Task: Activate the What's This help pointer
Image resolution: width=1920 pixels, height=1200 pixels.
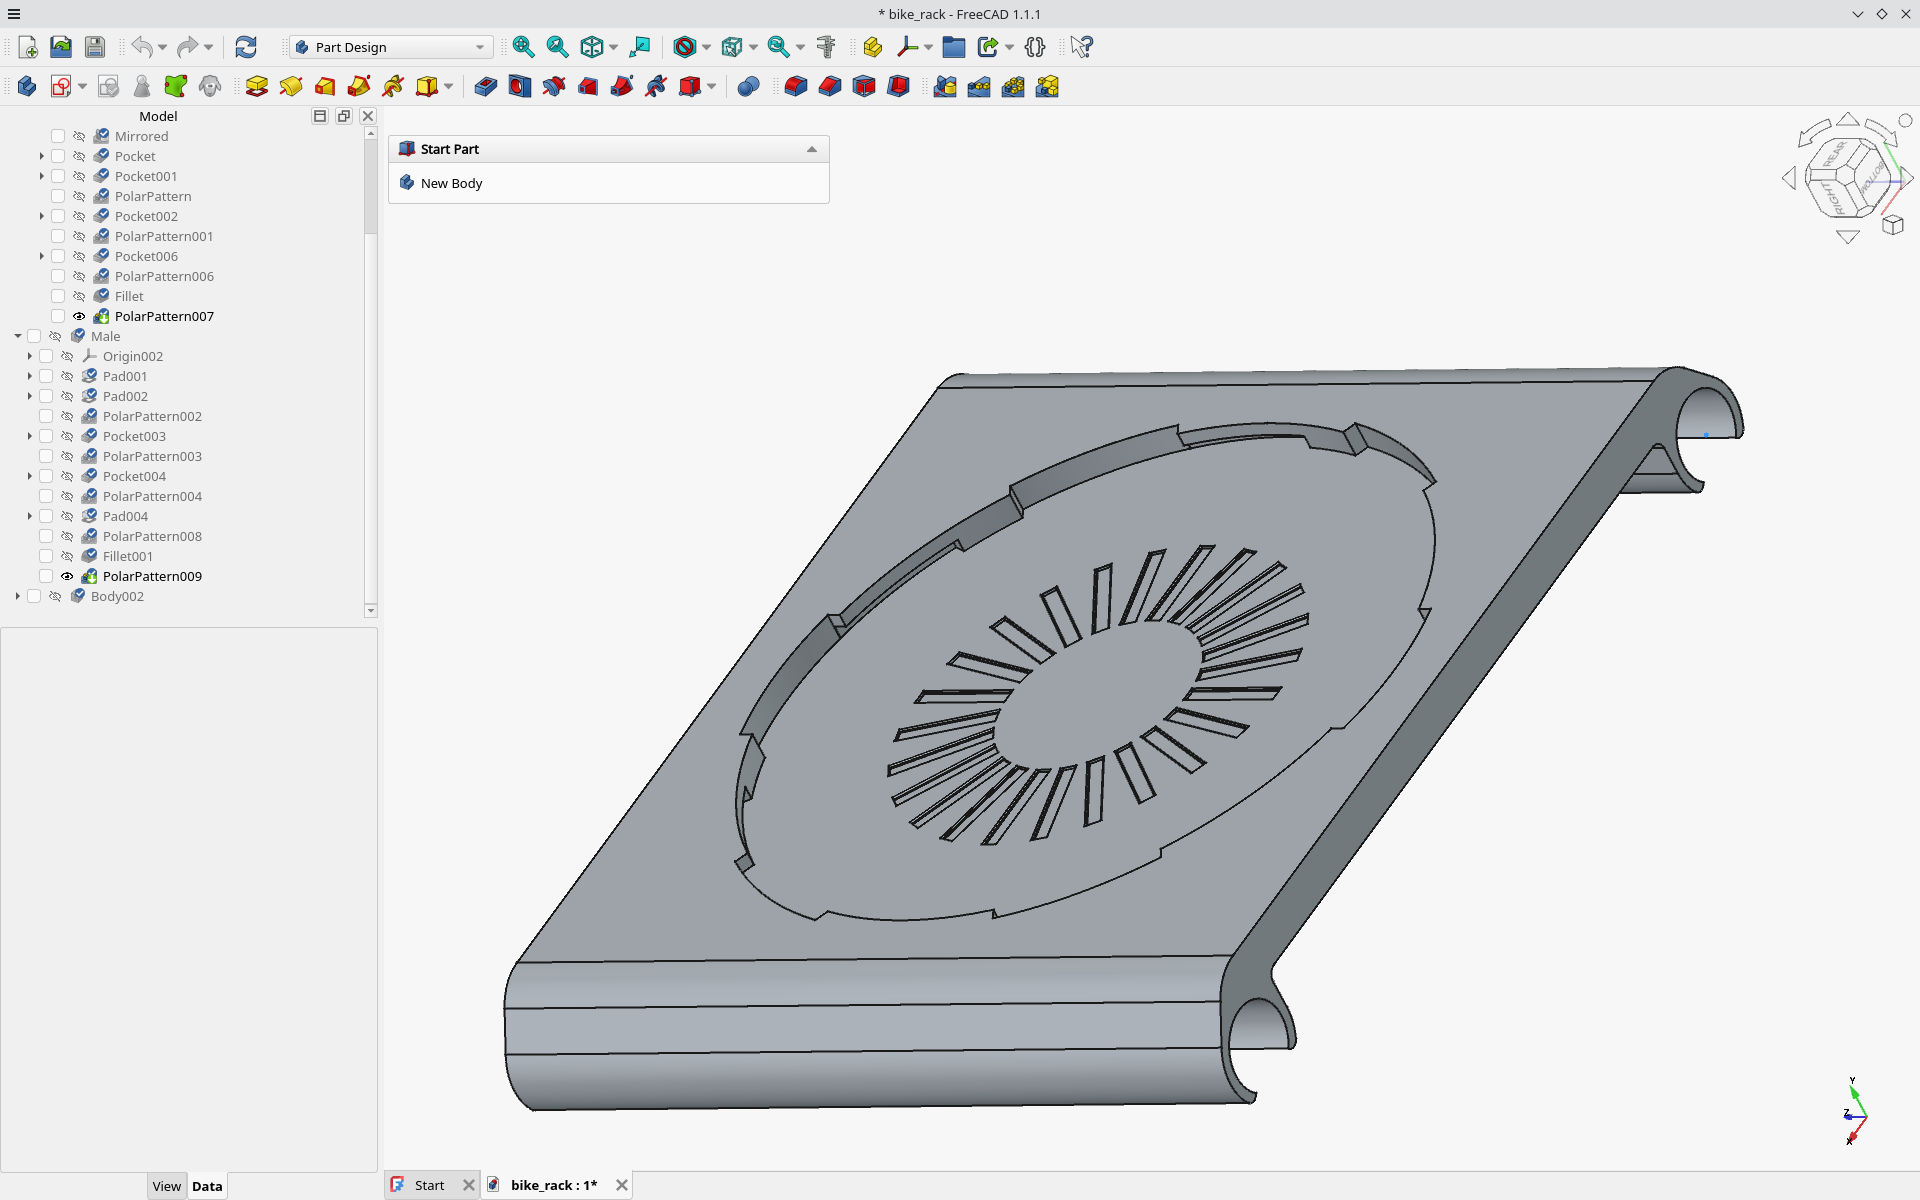Action: coord(1081,47)
